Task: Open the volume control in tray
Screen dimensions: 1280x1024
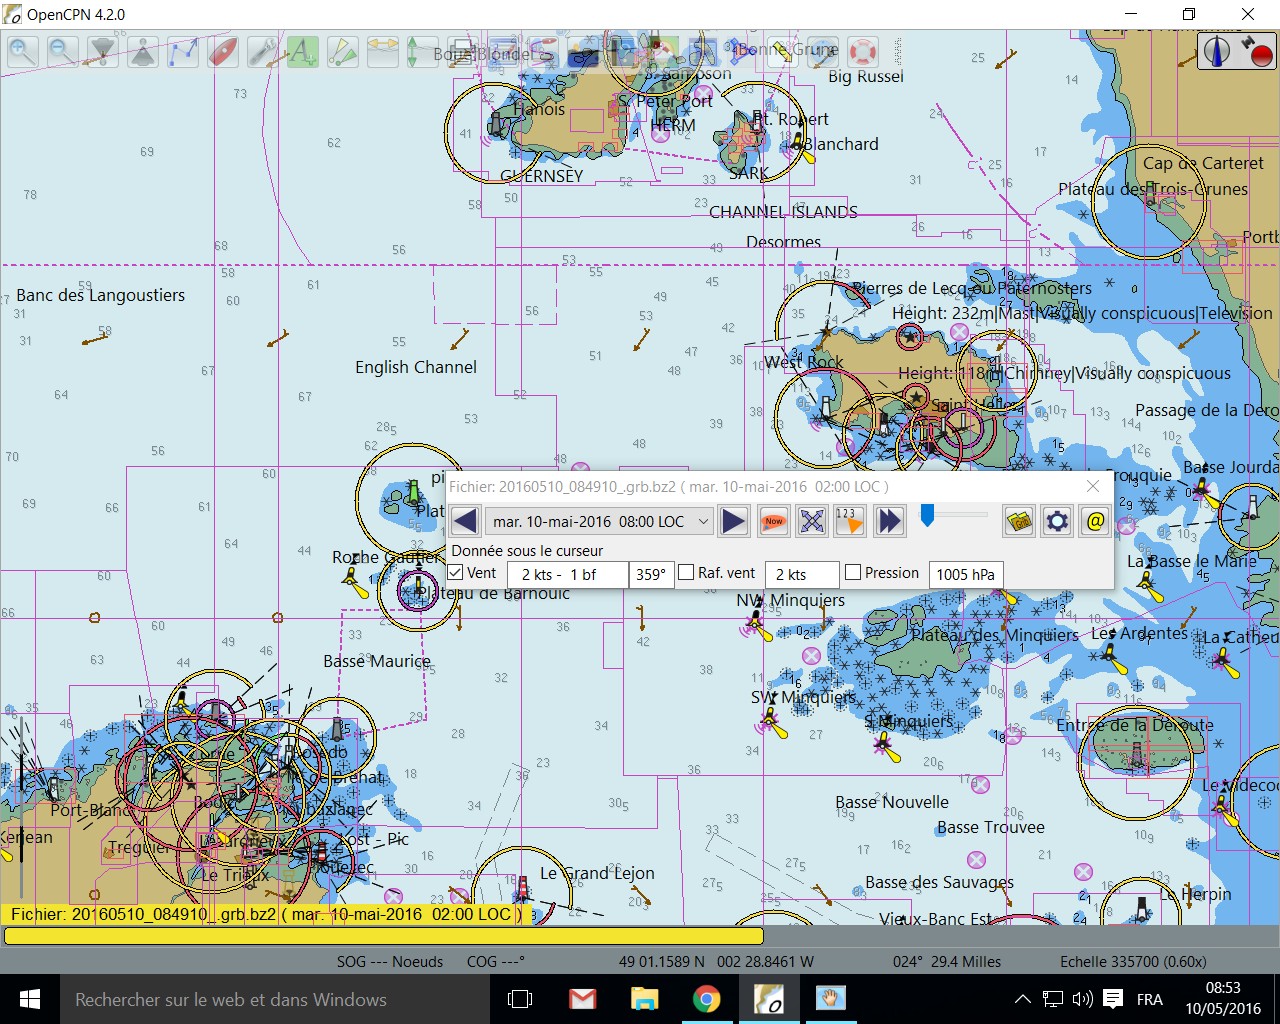Action: 1082,999
